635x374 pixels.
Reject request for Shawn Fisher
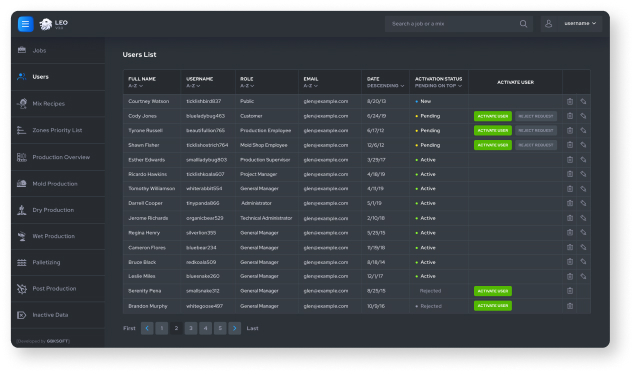[x=536, y=145]
